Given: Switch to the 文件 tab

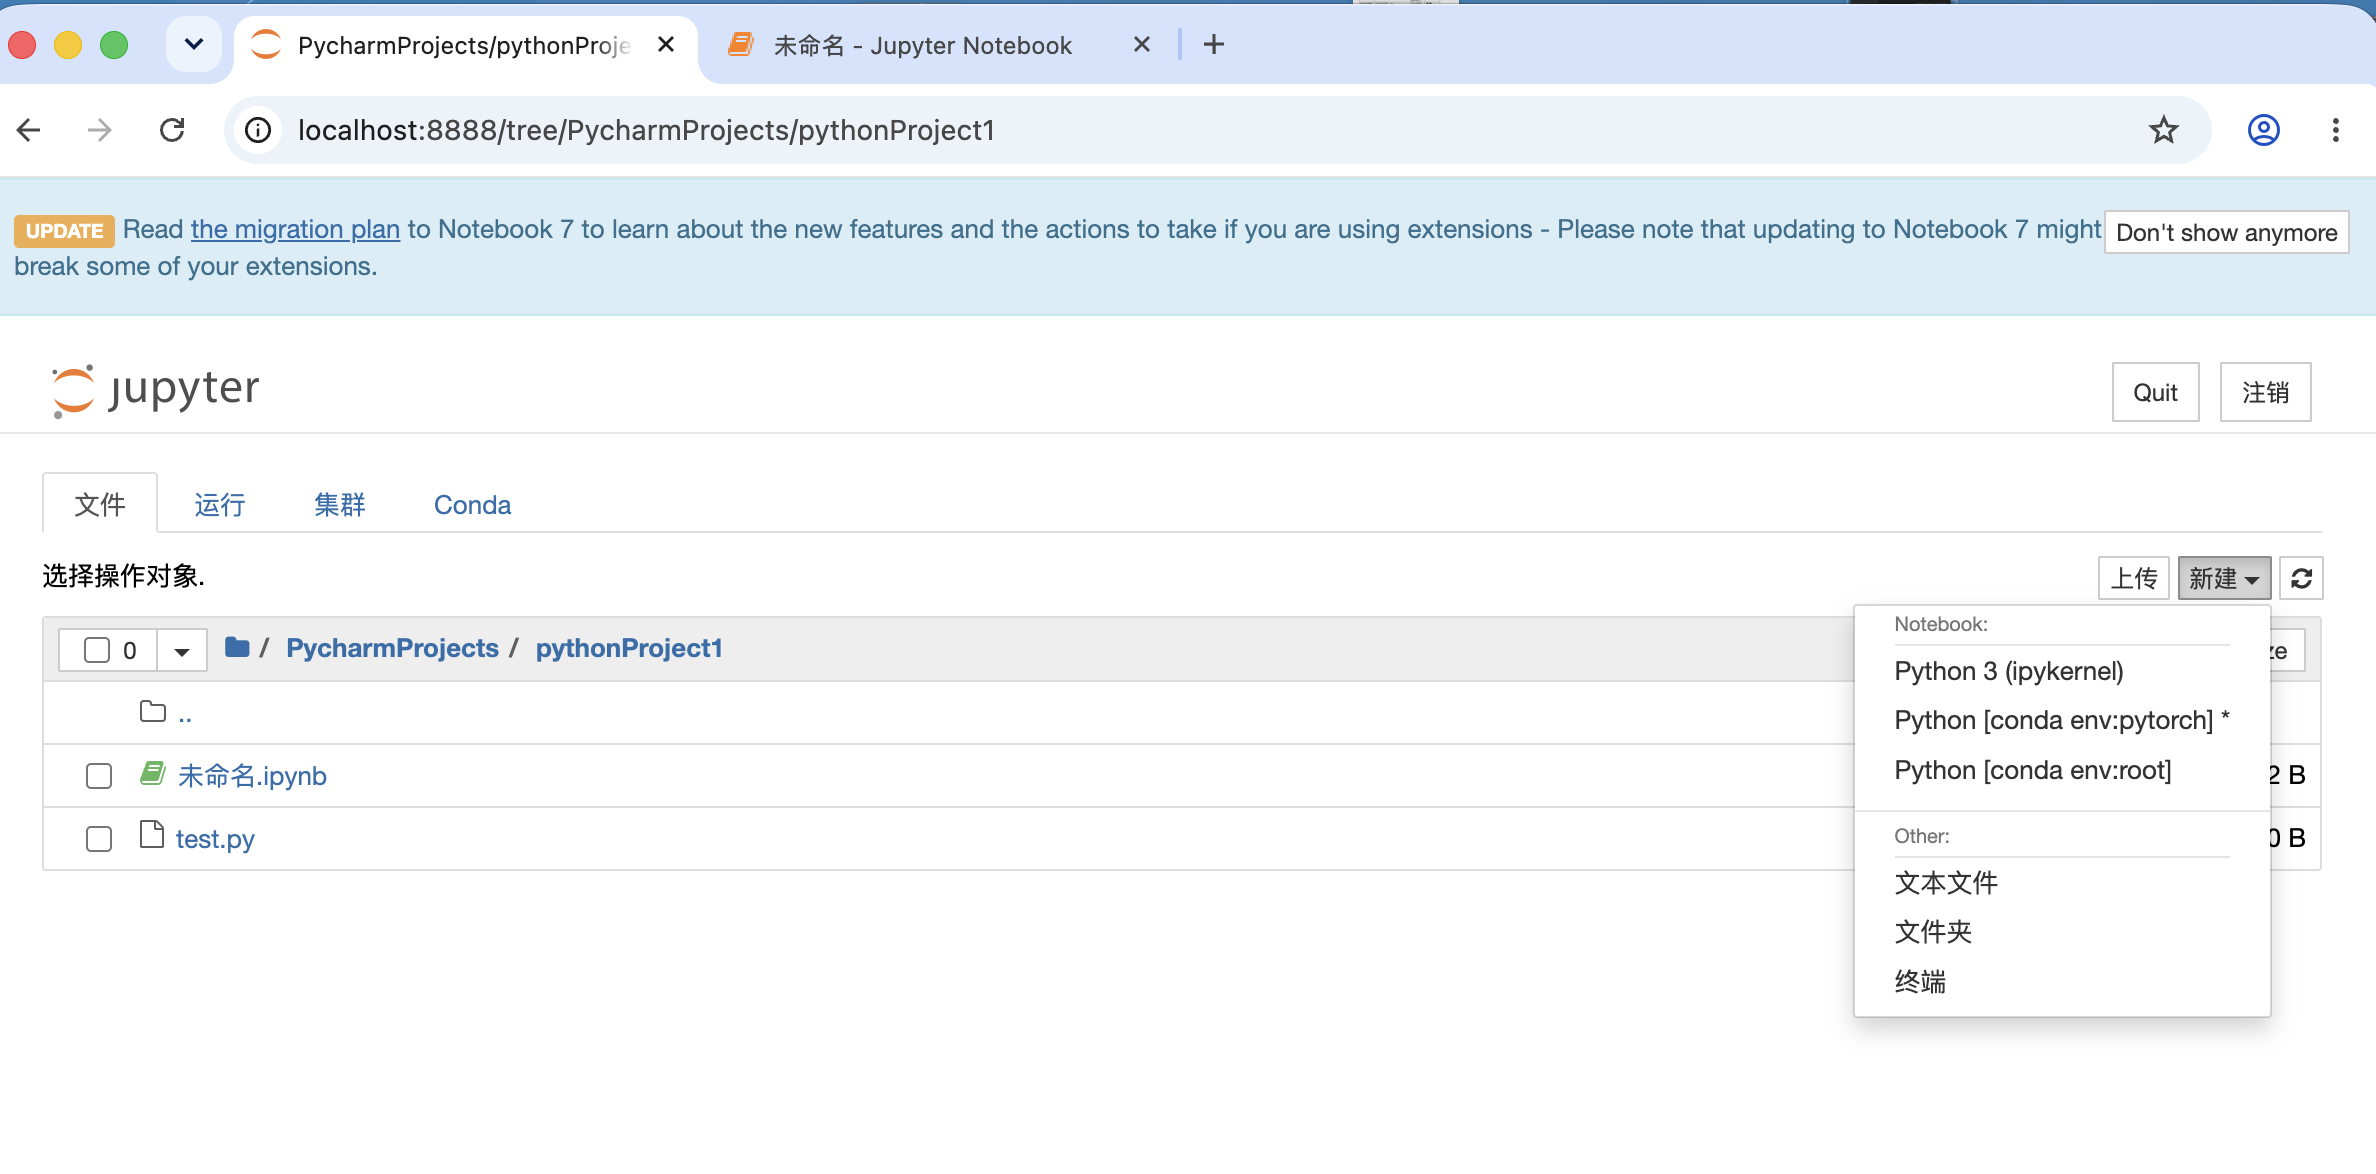Looking at the screenshot, I should tap(100, 504).
